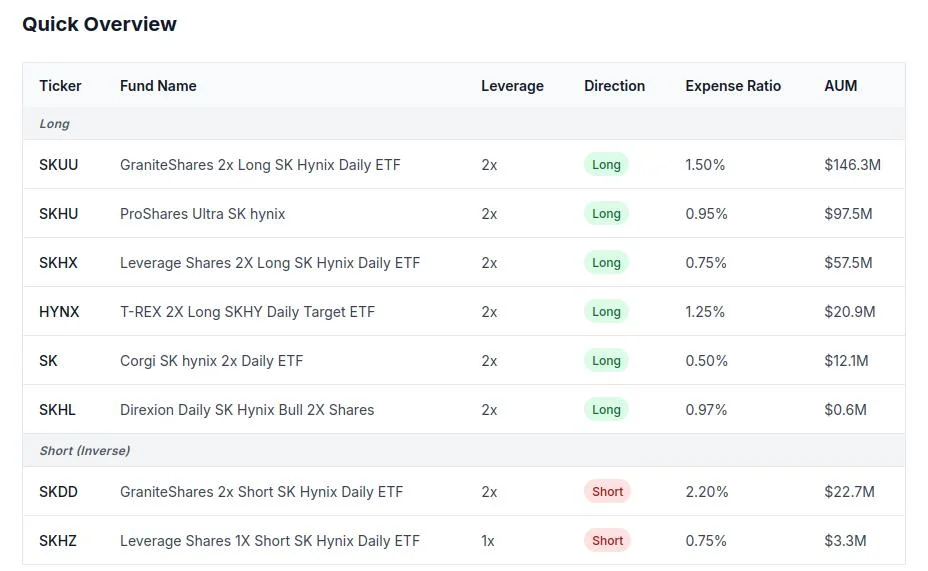
Task: Click the Long badge in SKHX row
Action: (606, 263)
